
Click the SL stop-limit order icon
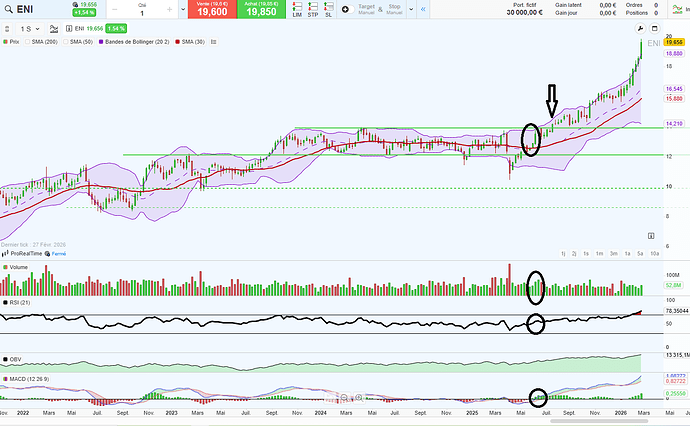click(x=328, y=11)
